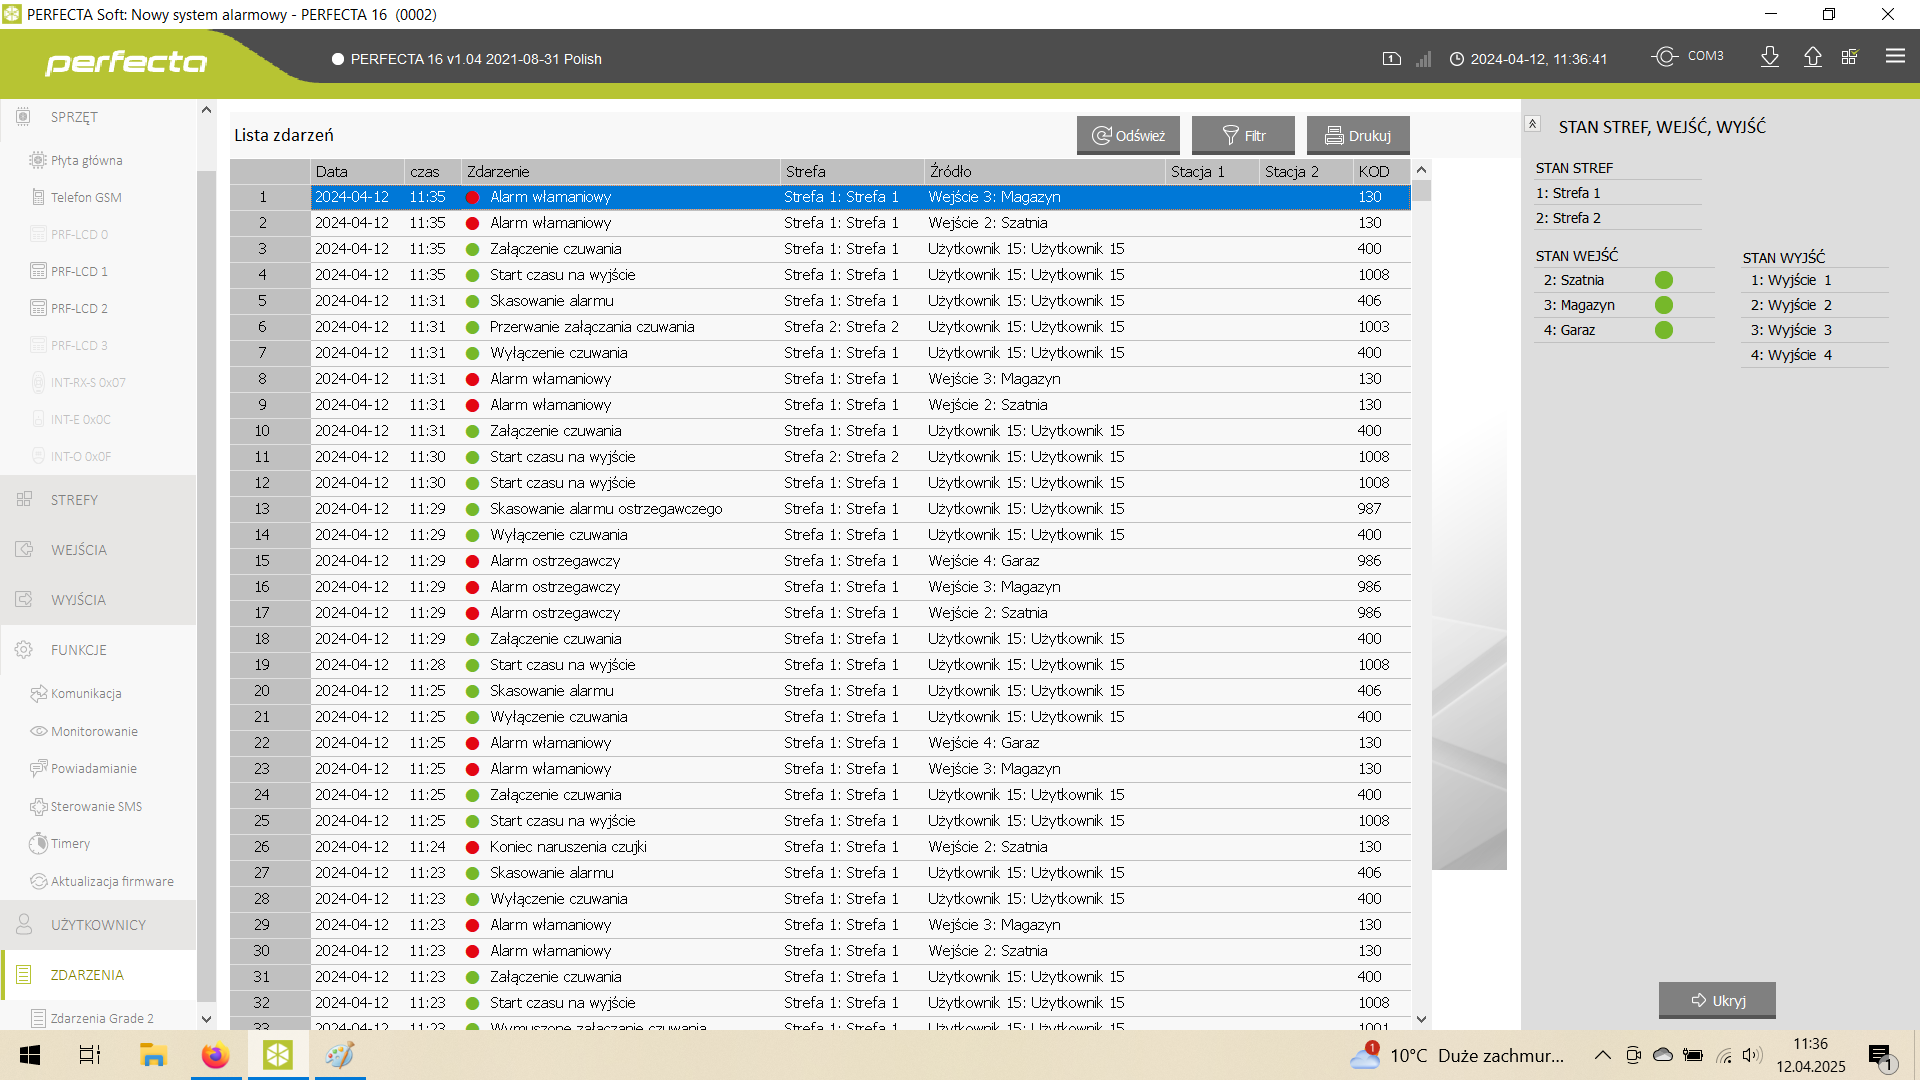Click green status indicator for Szatnia input

[1664, 280]
